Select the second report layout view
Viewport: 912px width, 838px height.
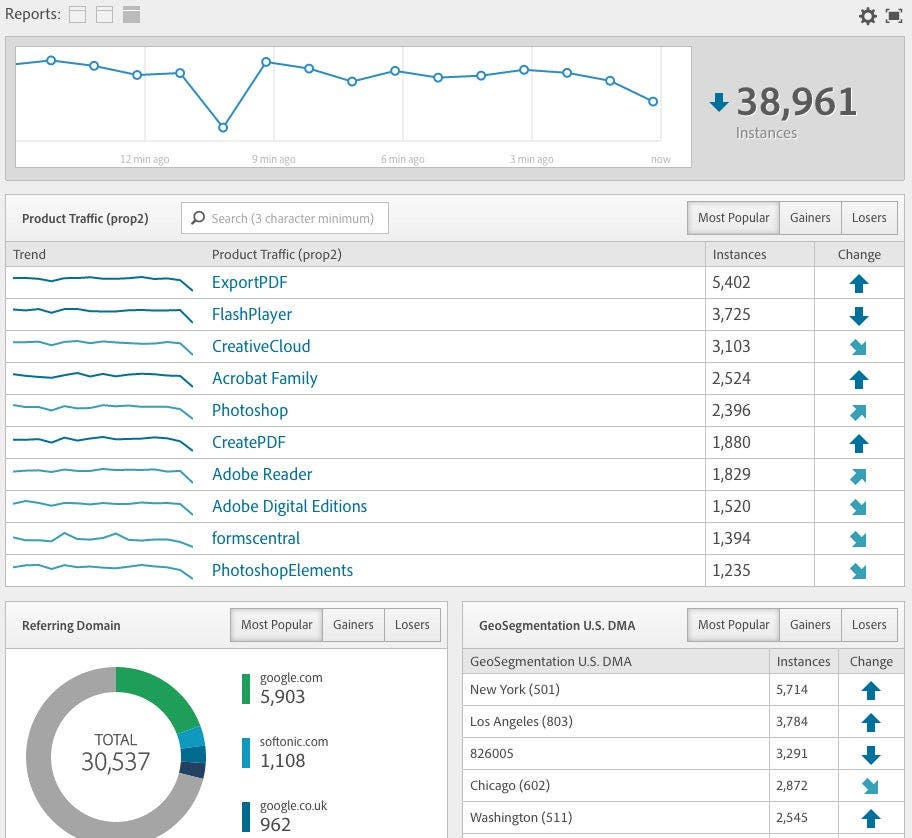pyautogui.click(x=102, y=14)
